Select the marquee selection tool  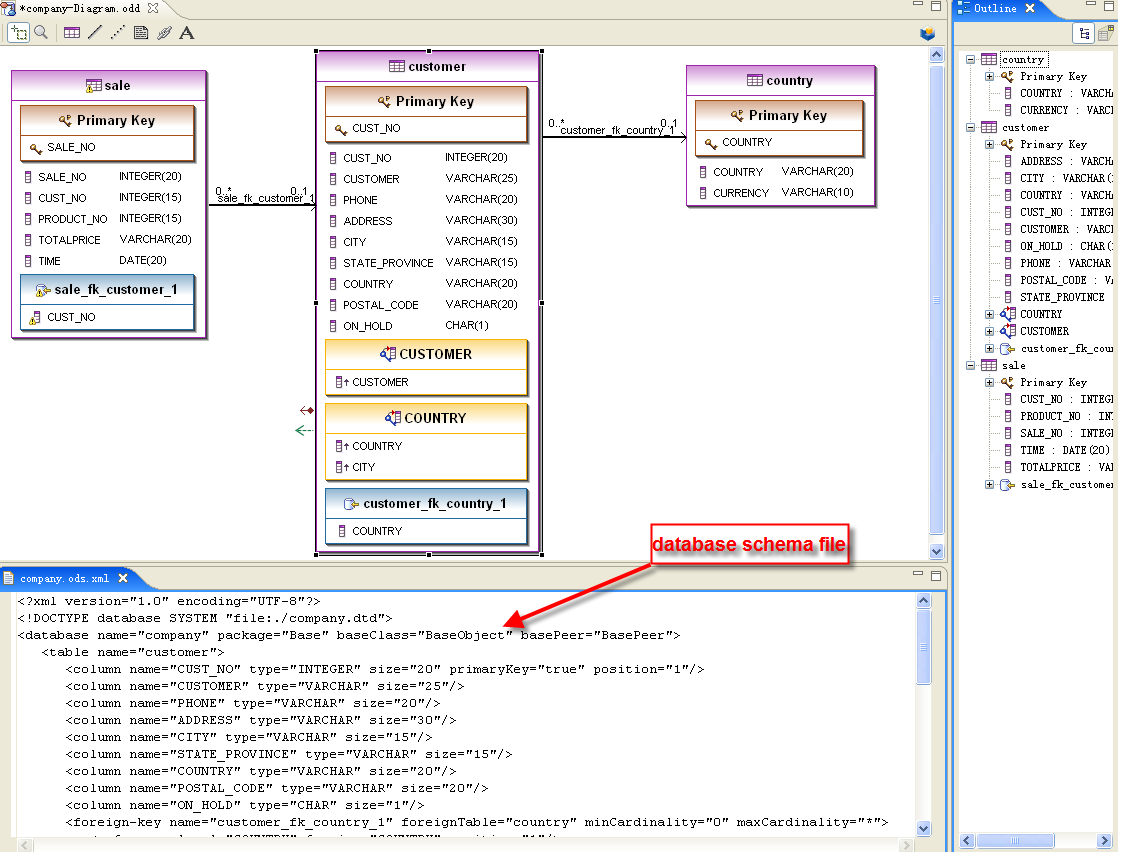click(x=19, y=33)
